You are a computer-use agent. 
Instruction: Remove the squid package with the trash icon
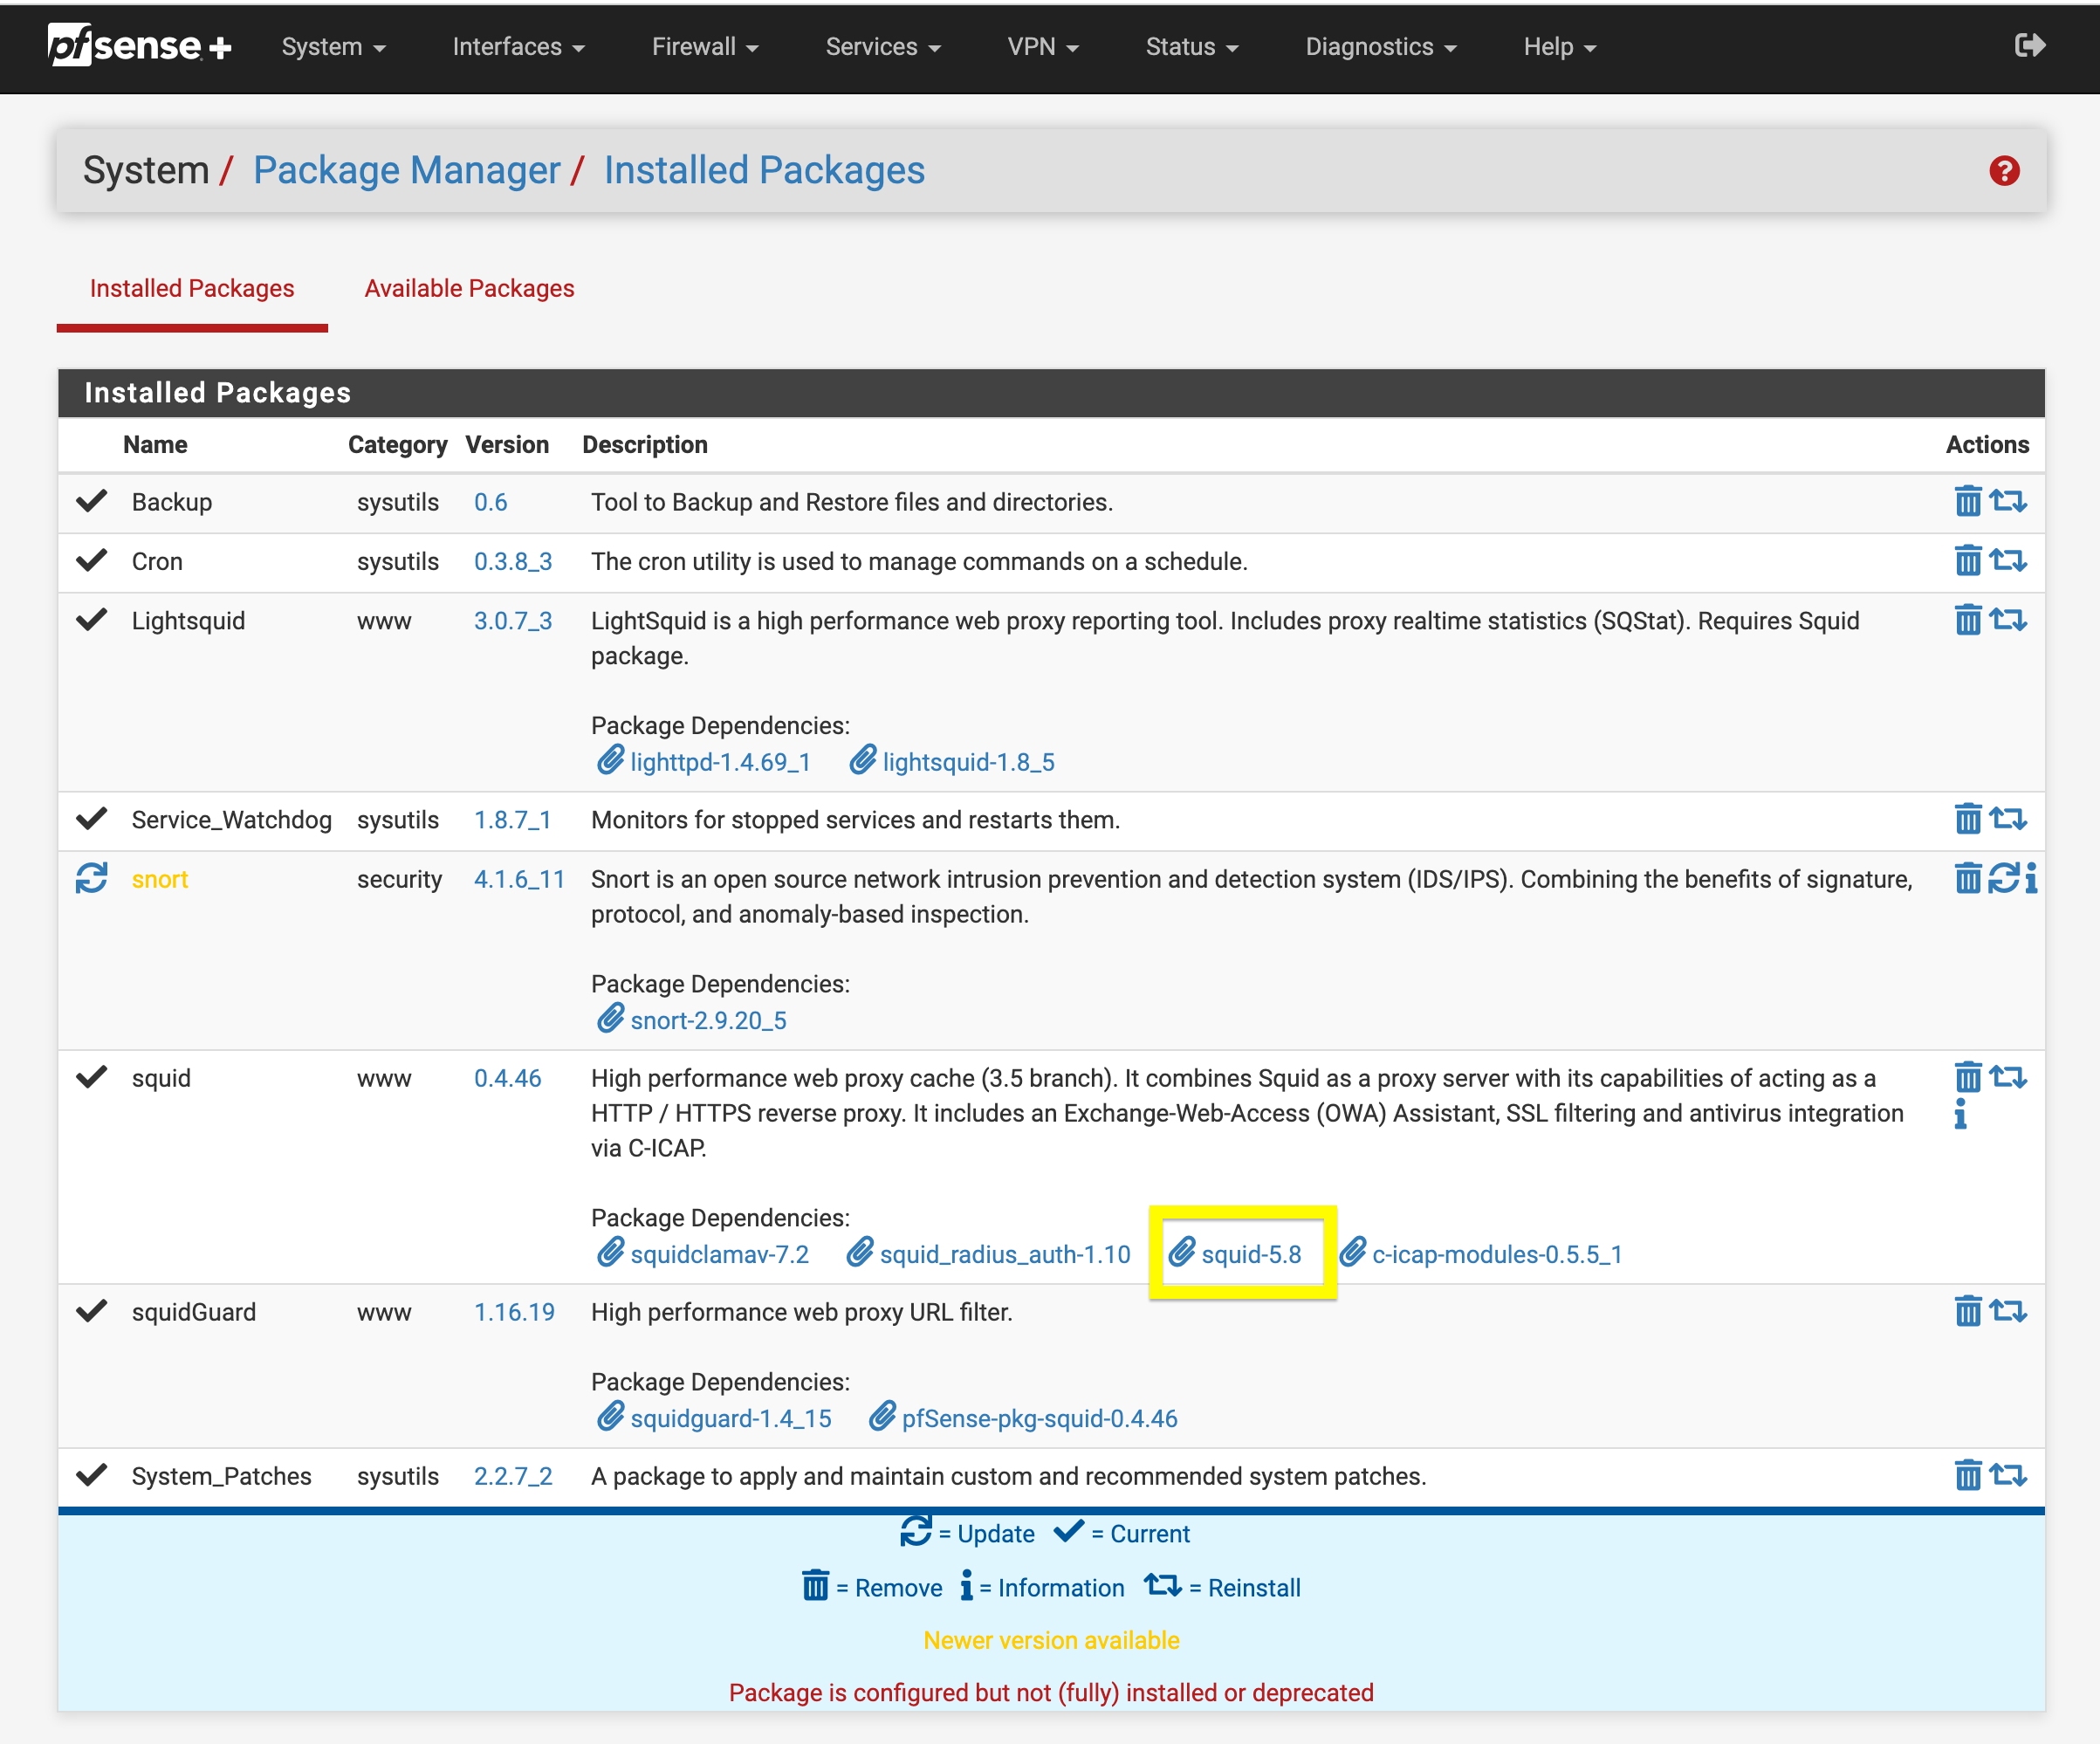pyautogui.click(x=1967, y=1077)
